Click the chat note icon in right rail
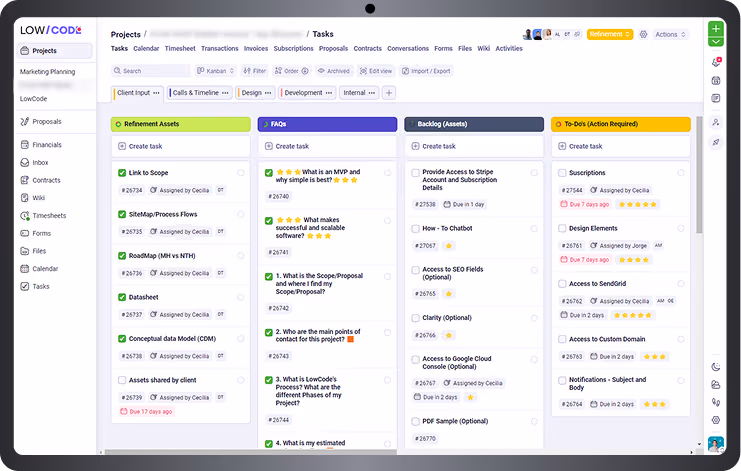Screen dimensions: 741x471 click(x=716, y=98)
